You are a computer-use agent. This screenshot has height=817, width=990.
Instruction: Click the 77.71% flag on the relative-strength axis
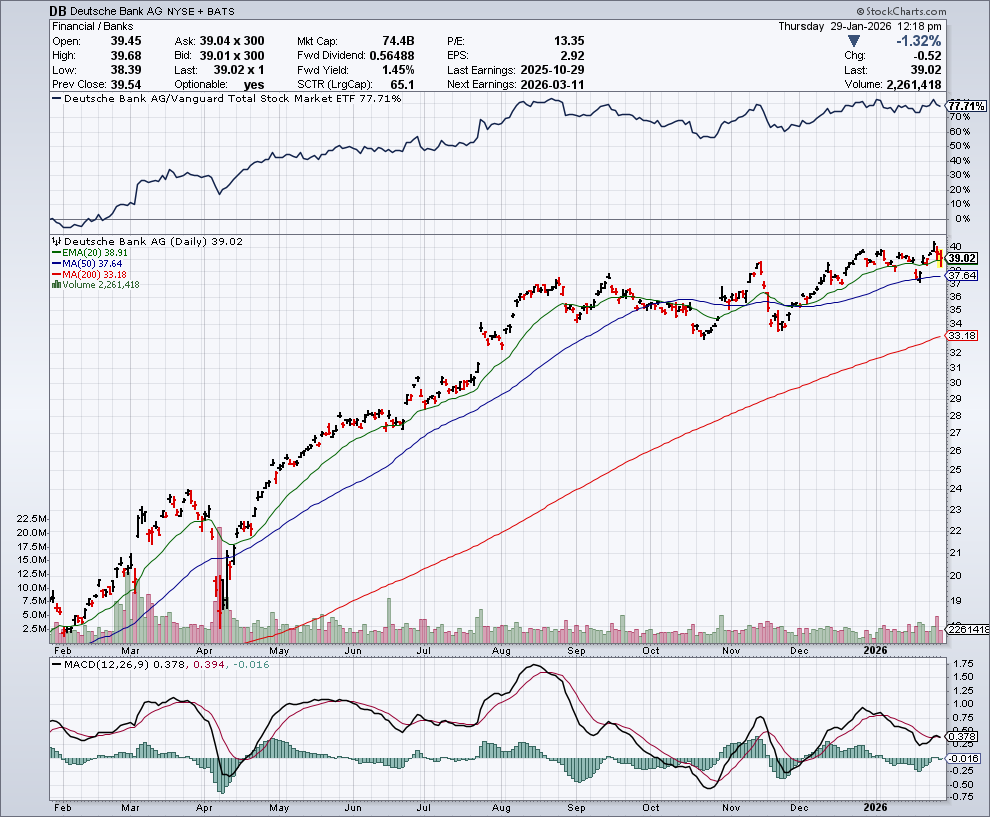click(967, 105)
